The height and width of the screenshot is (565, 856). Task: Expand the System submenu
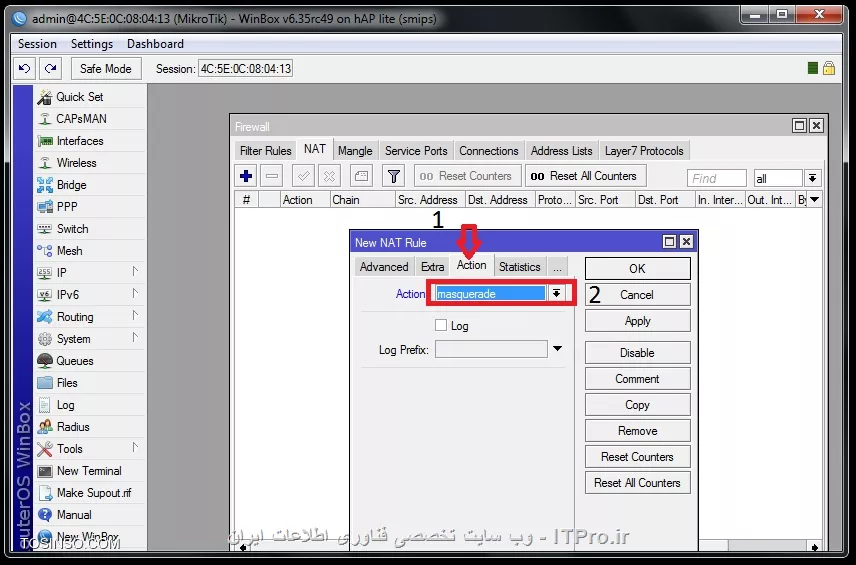(x=135, y=337)
